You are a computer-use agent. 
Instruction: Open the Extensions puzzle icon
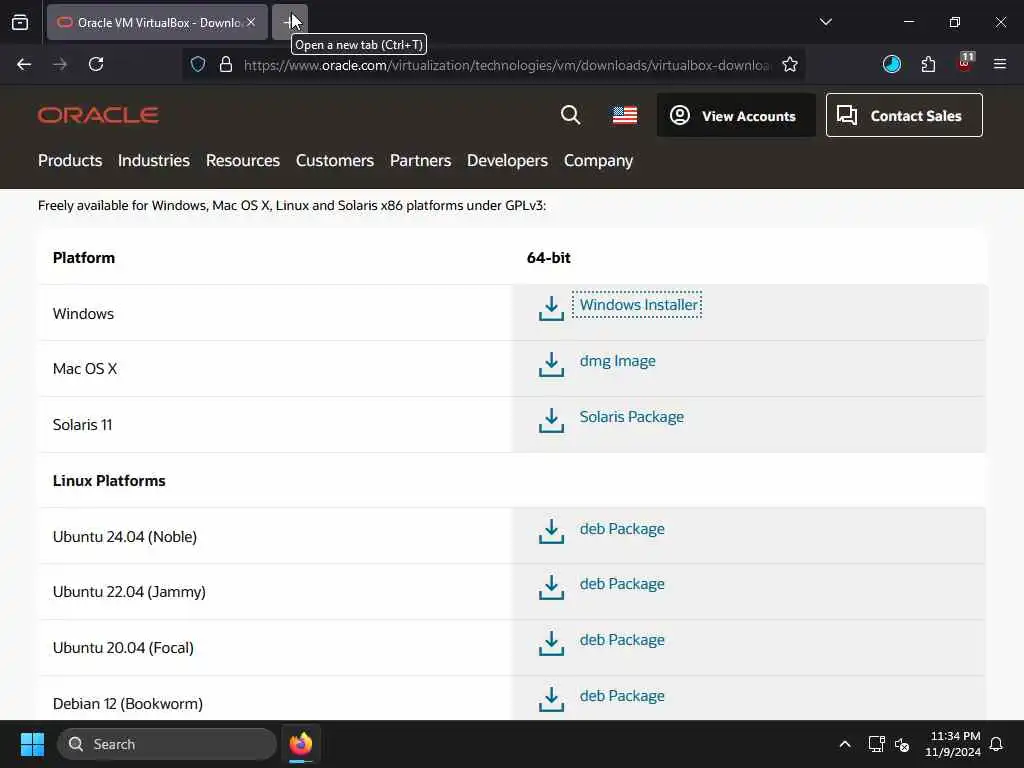tap(928, 64)
